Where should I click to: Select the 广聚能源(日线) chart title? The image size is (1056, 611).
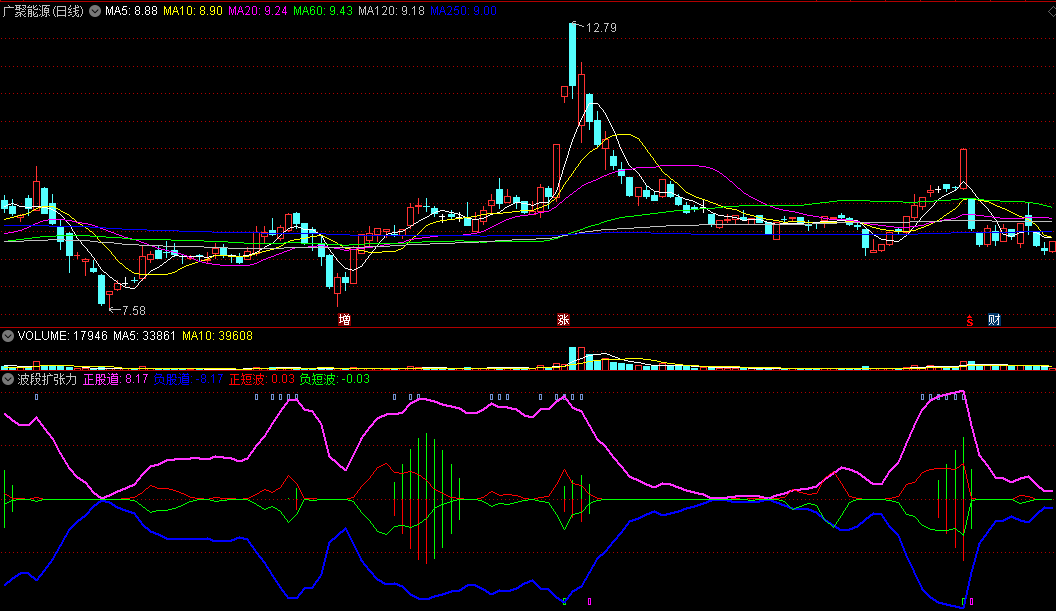click(43, 11)
